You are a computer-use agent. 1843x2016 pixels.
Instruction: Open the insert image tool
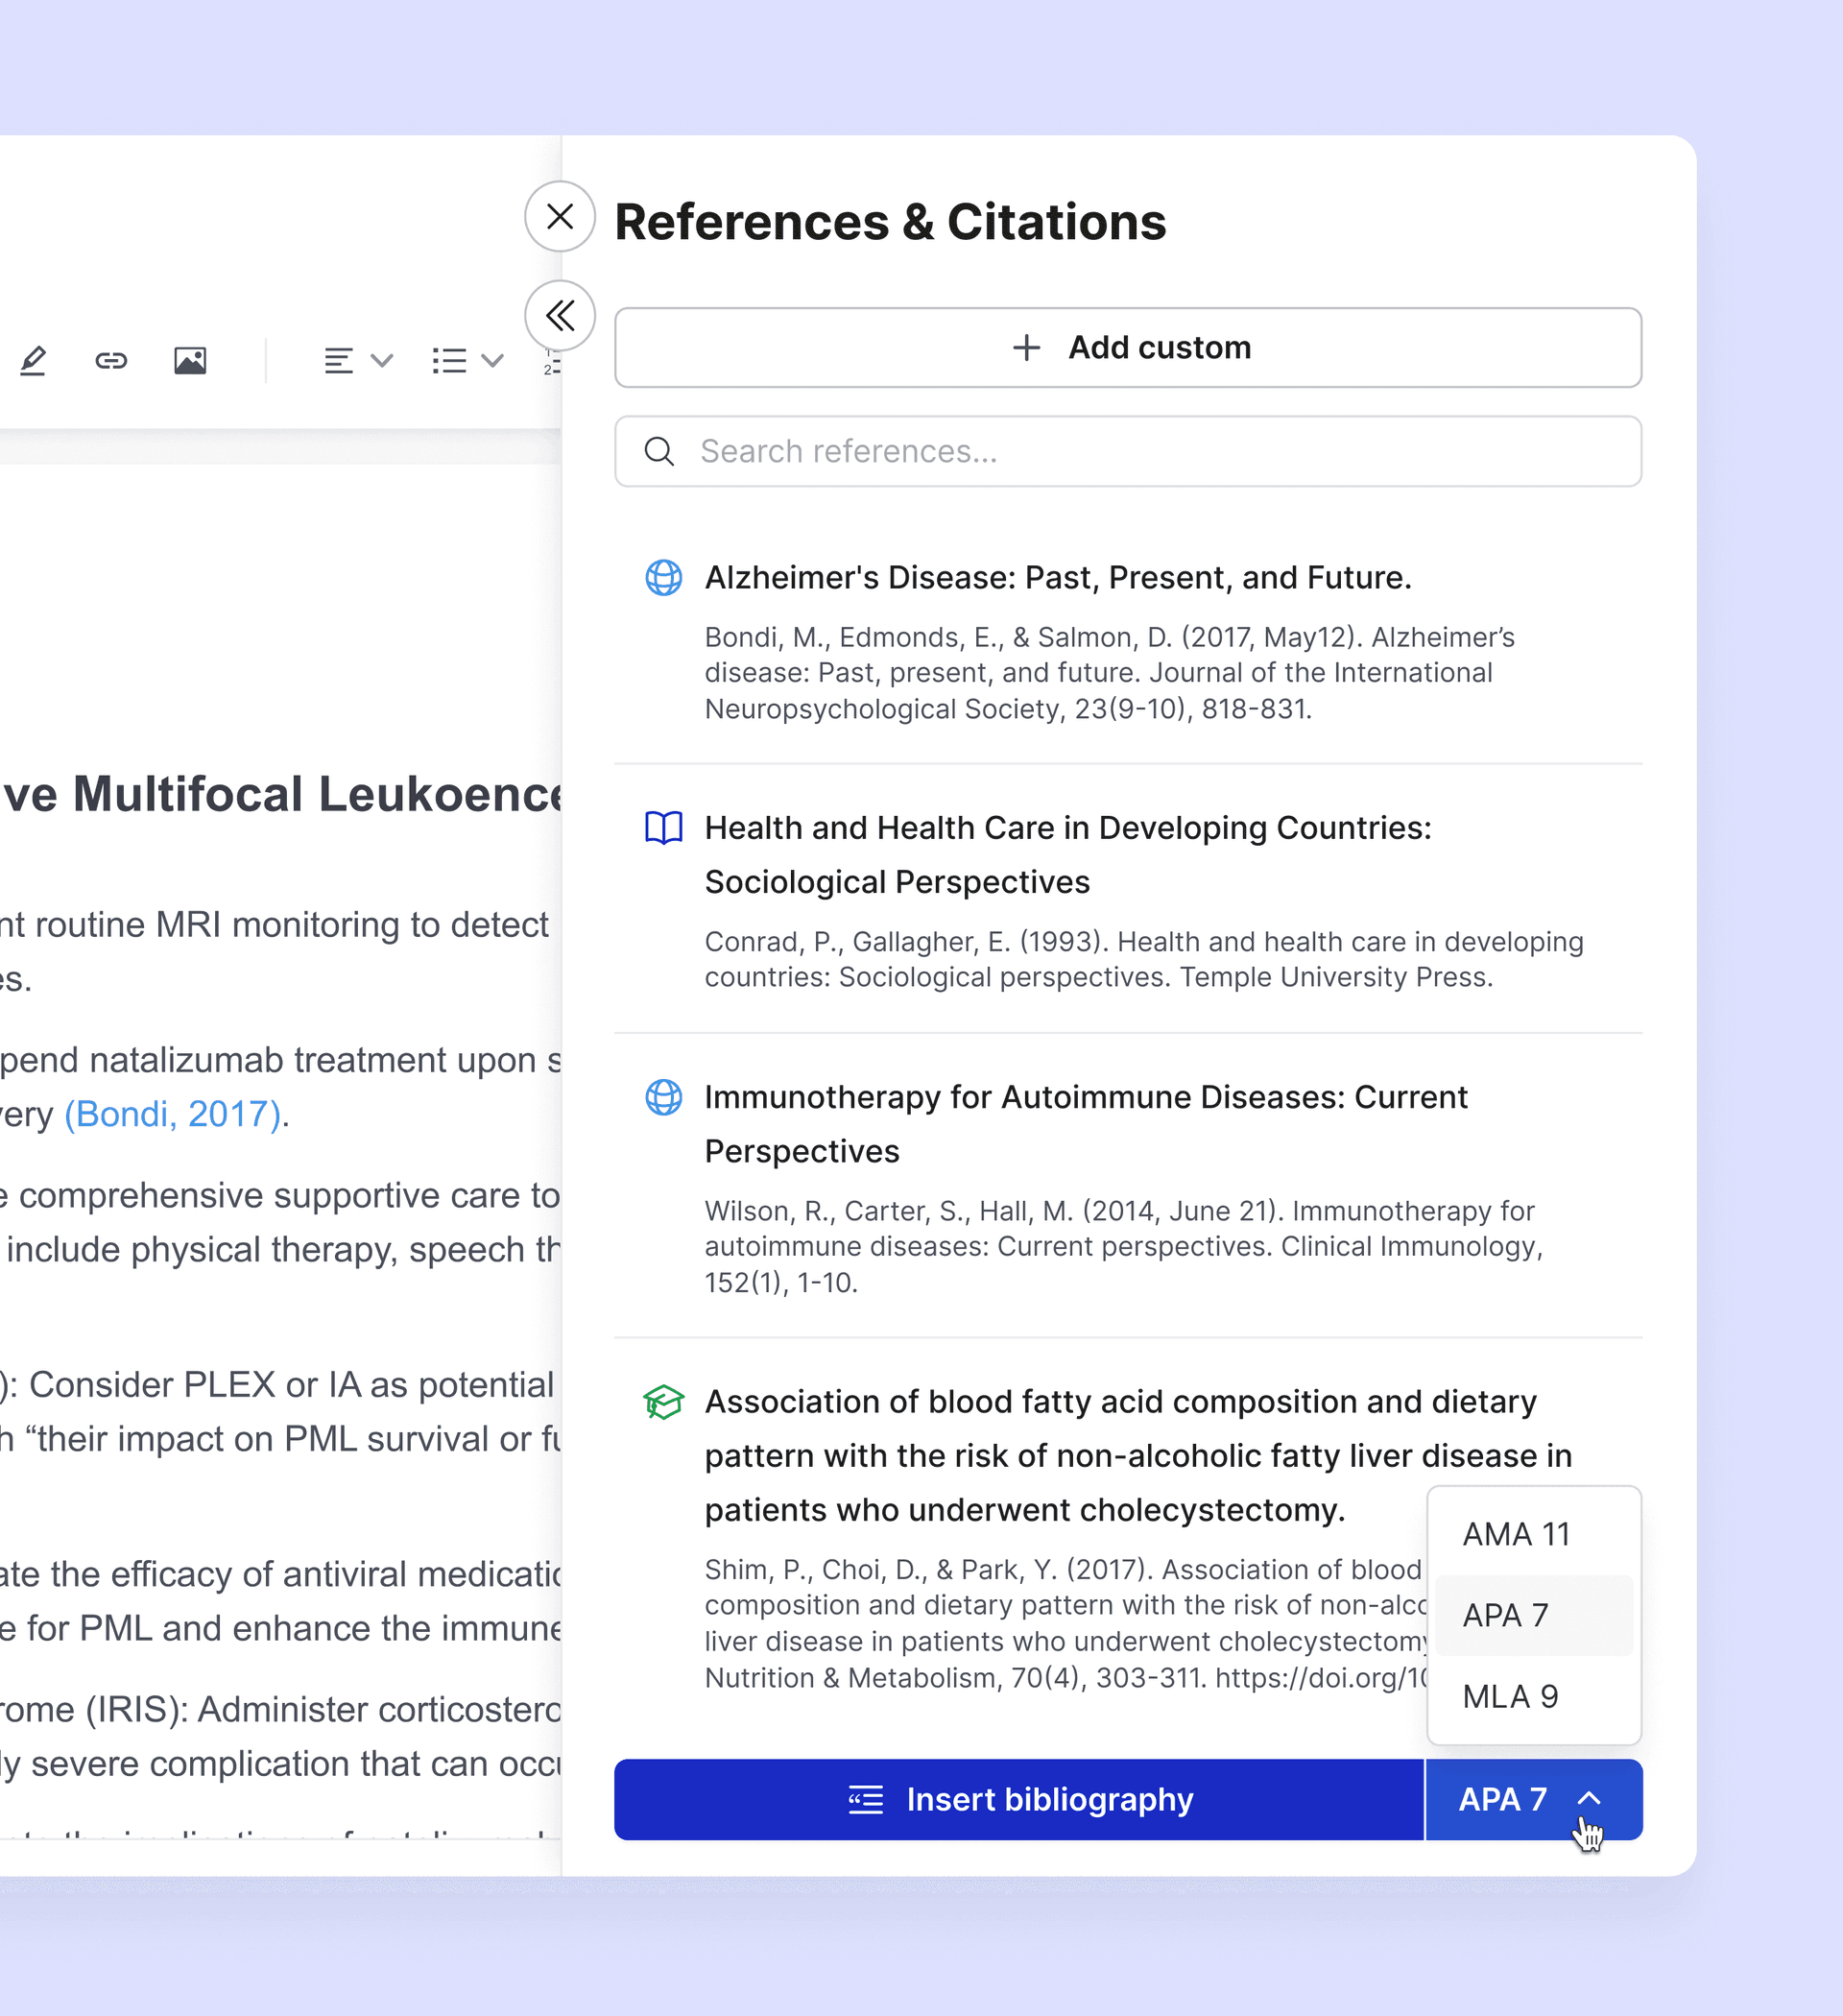[x=190, y=360]
